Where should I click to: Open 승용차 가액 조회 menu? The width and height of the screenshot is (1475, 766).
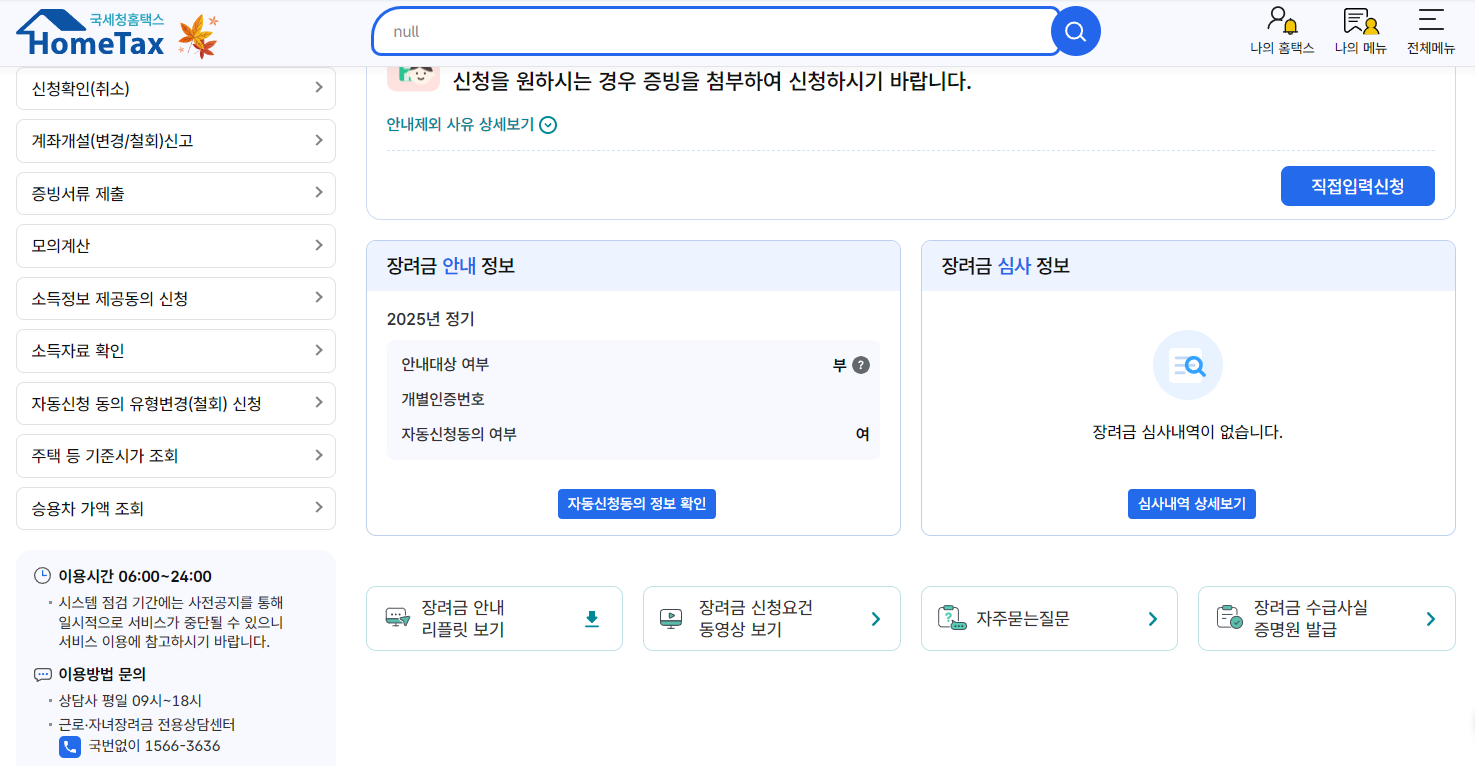pos(176,508)
